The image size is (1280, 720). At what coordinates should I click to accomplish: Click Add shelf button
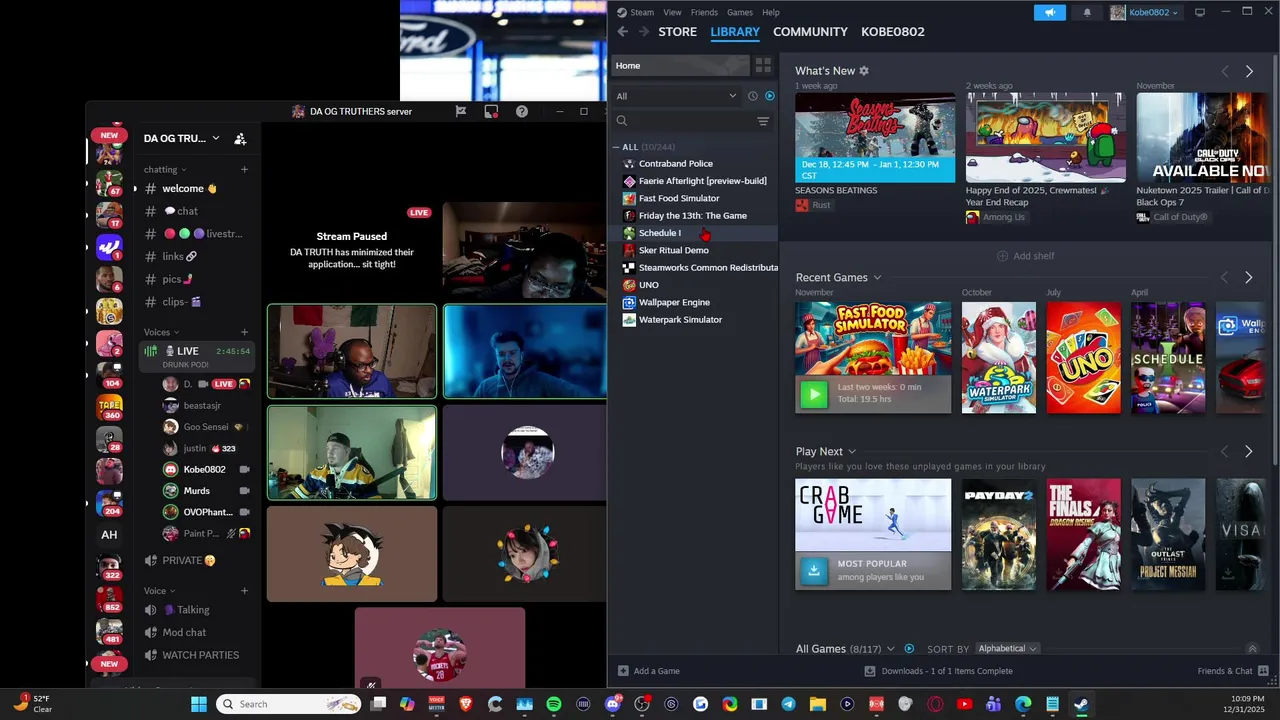(x=1026, y=256)
